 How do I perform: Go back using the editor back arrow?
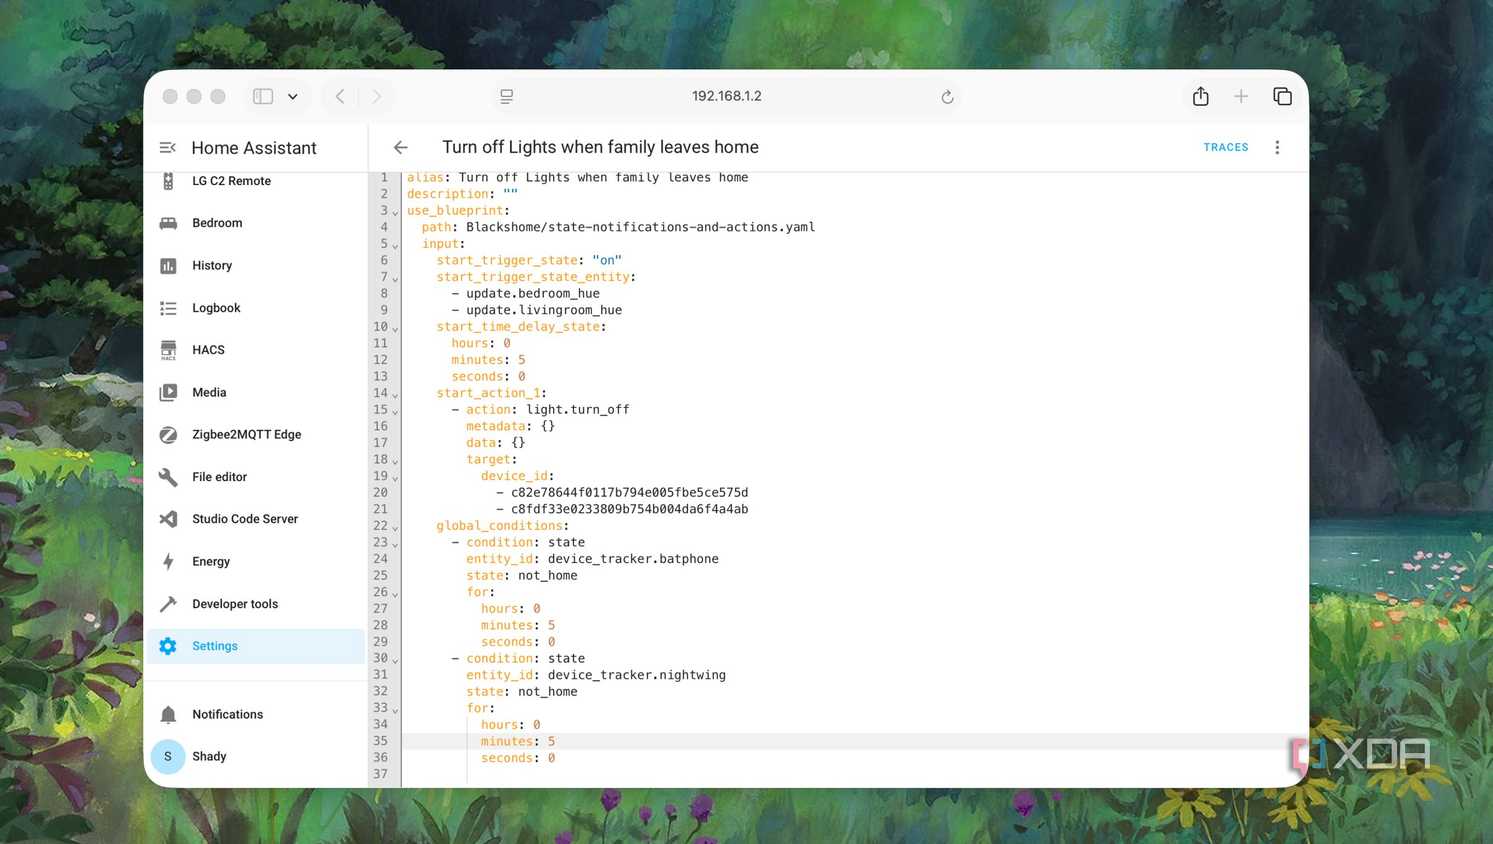coord(401,148)
